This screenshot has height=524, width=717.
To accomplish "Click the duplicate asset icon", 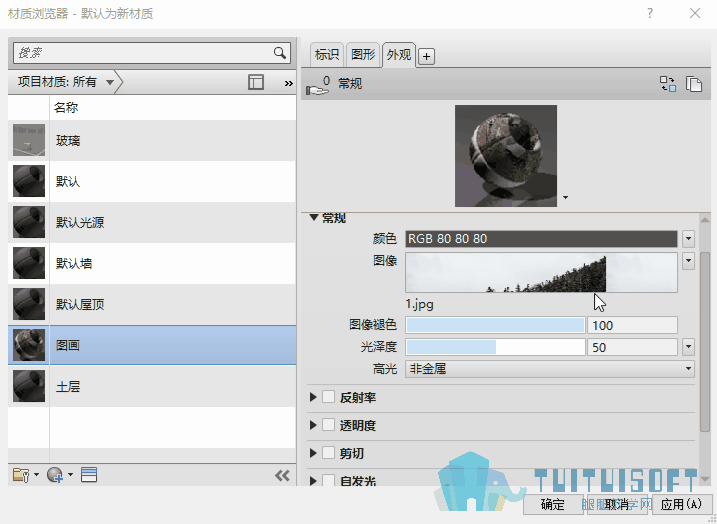I will 694,84.
